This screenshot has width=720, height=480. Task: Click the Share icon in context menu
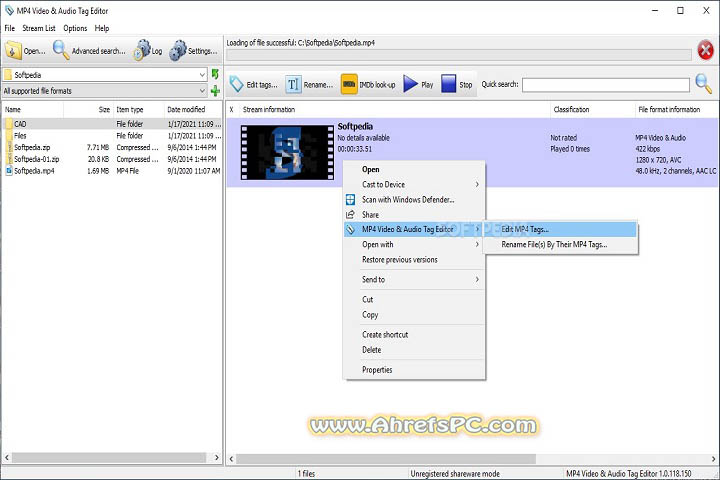[350, 215]
